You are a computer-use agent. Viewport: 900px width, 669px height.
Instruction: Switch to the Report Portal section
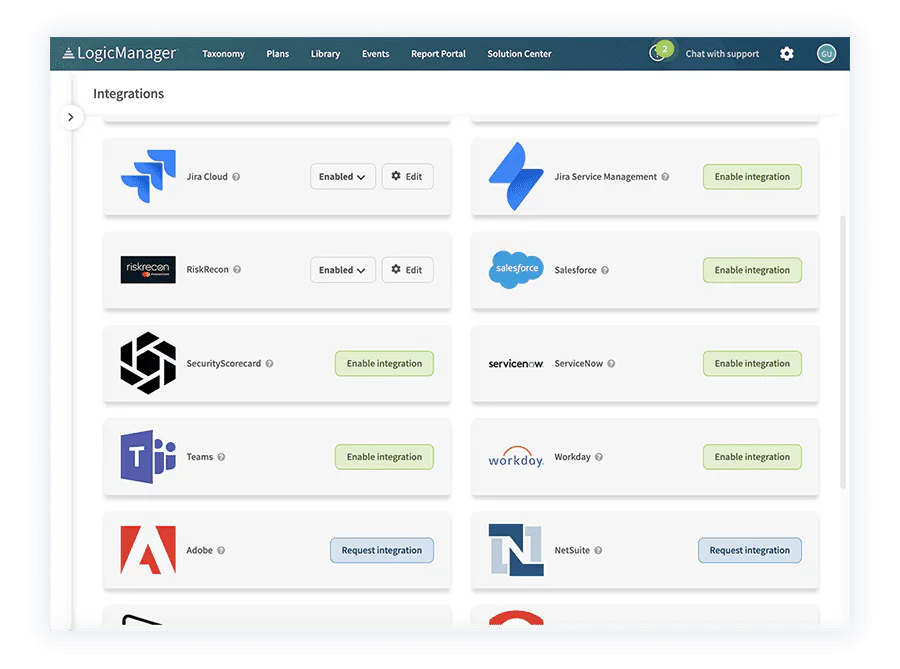(x=438, y=54)
